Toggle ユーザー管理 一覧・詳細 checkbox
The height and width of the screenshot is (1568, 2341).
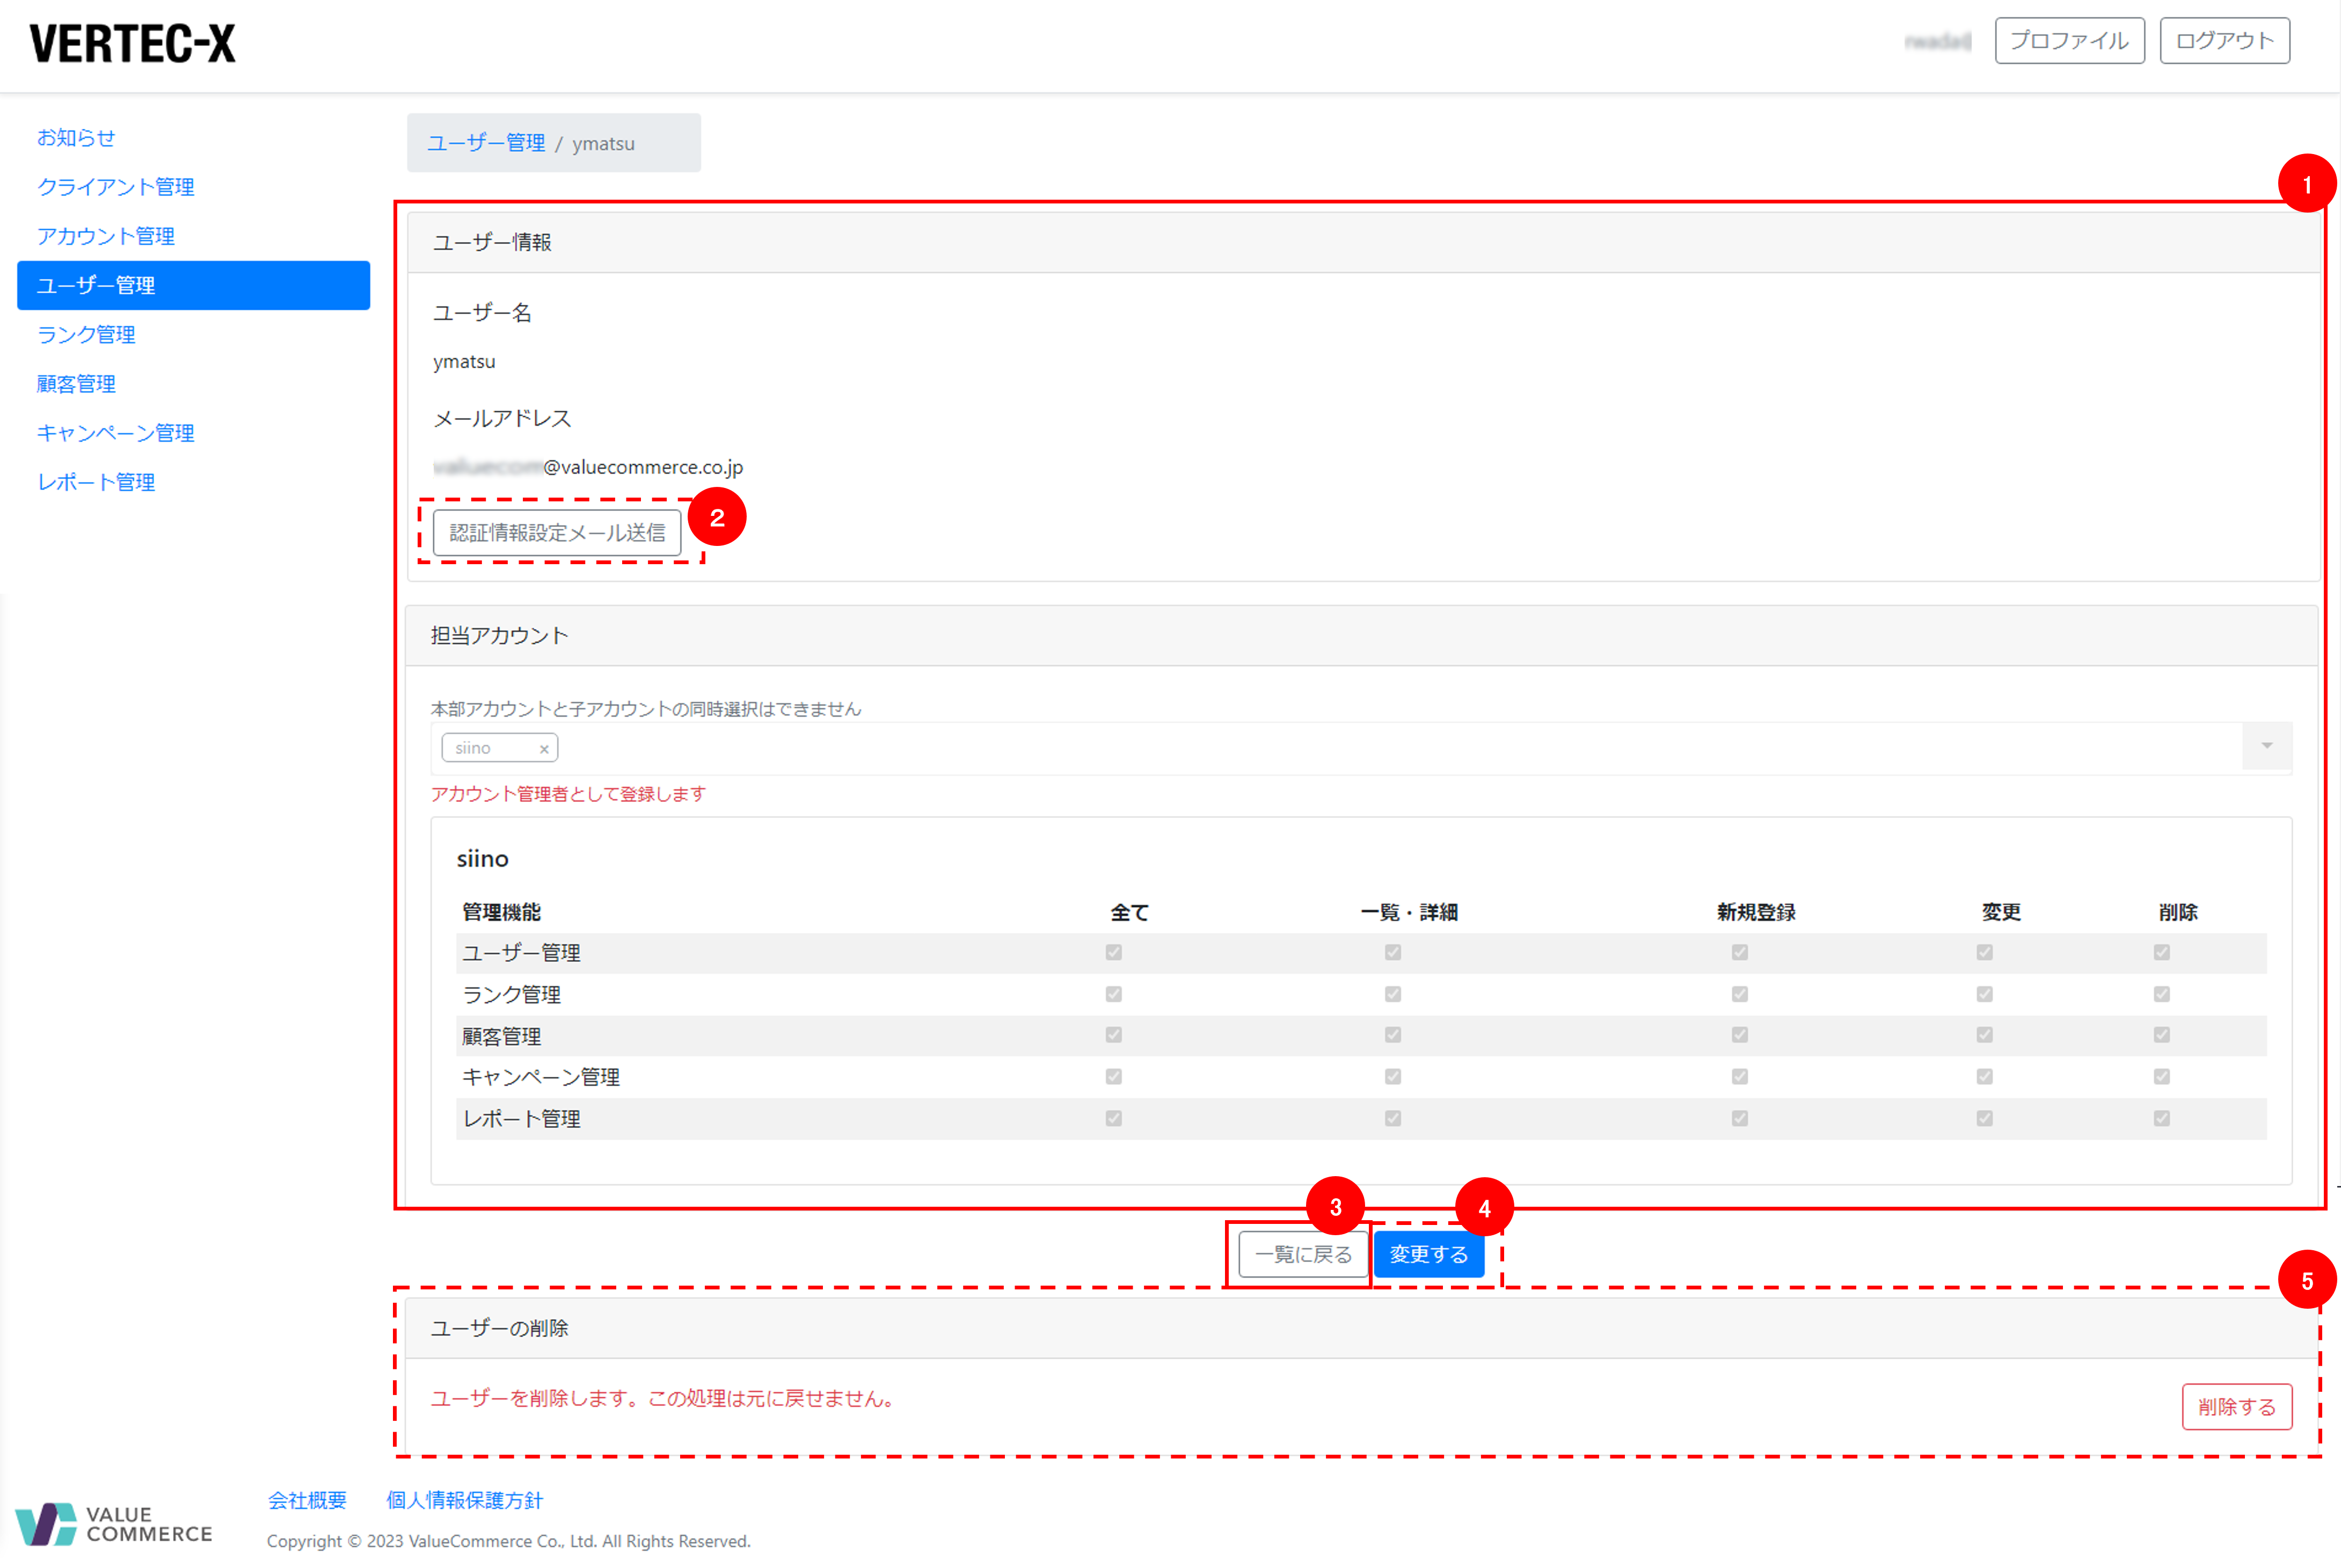[1392, 952]
